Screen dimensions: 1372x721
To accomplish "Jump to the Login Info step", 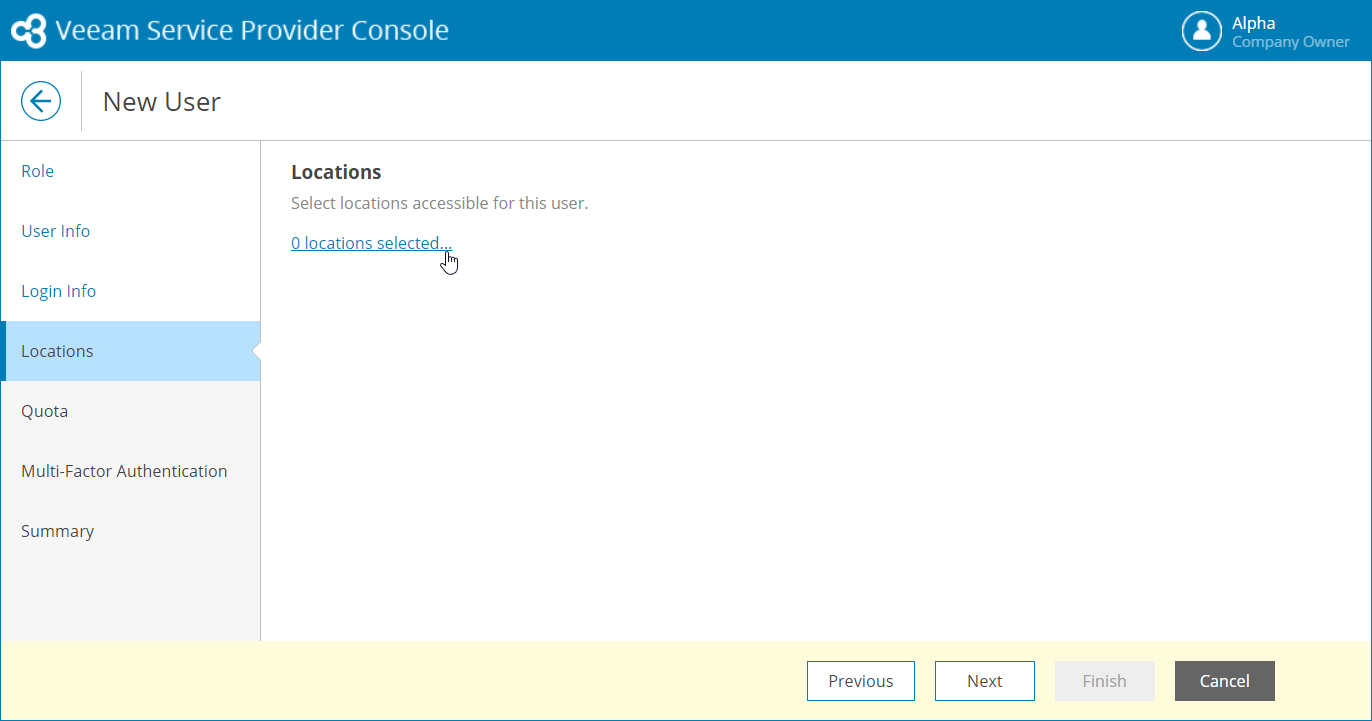I will pyautogui.click(x=59, y=291).
